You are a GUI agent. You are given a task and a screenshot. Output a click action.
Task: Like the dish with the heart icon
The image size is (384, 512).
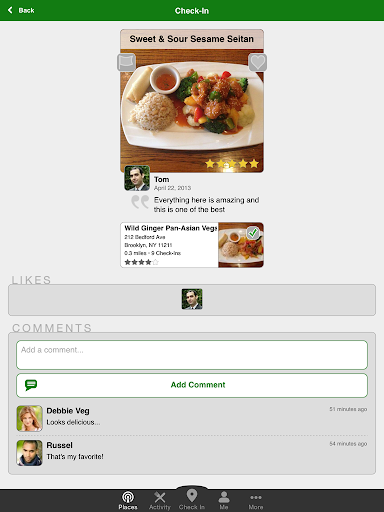pyautogui.click(x=257, y=62)
